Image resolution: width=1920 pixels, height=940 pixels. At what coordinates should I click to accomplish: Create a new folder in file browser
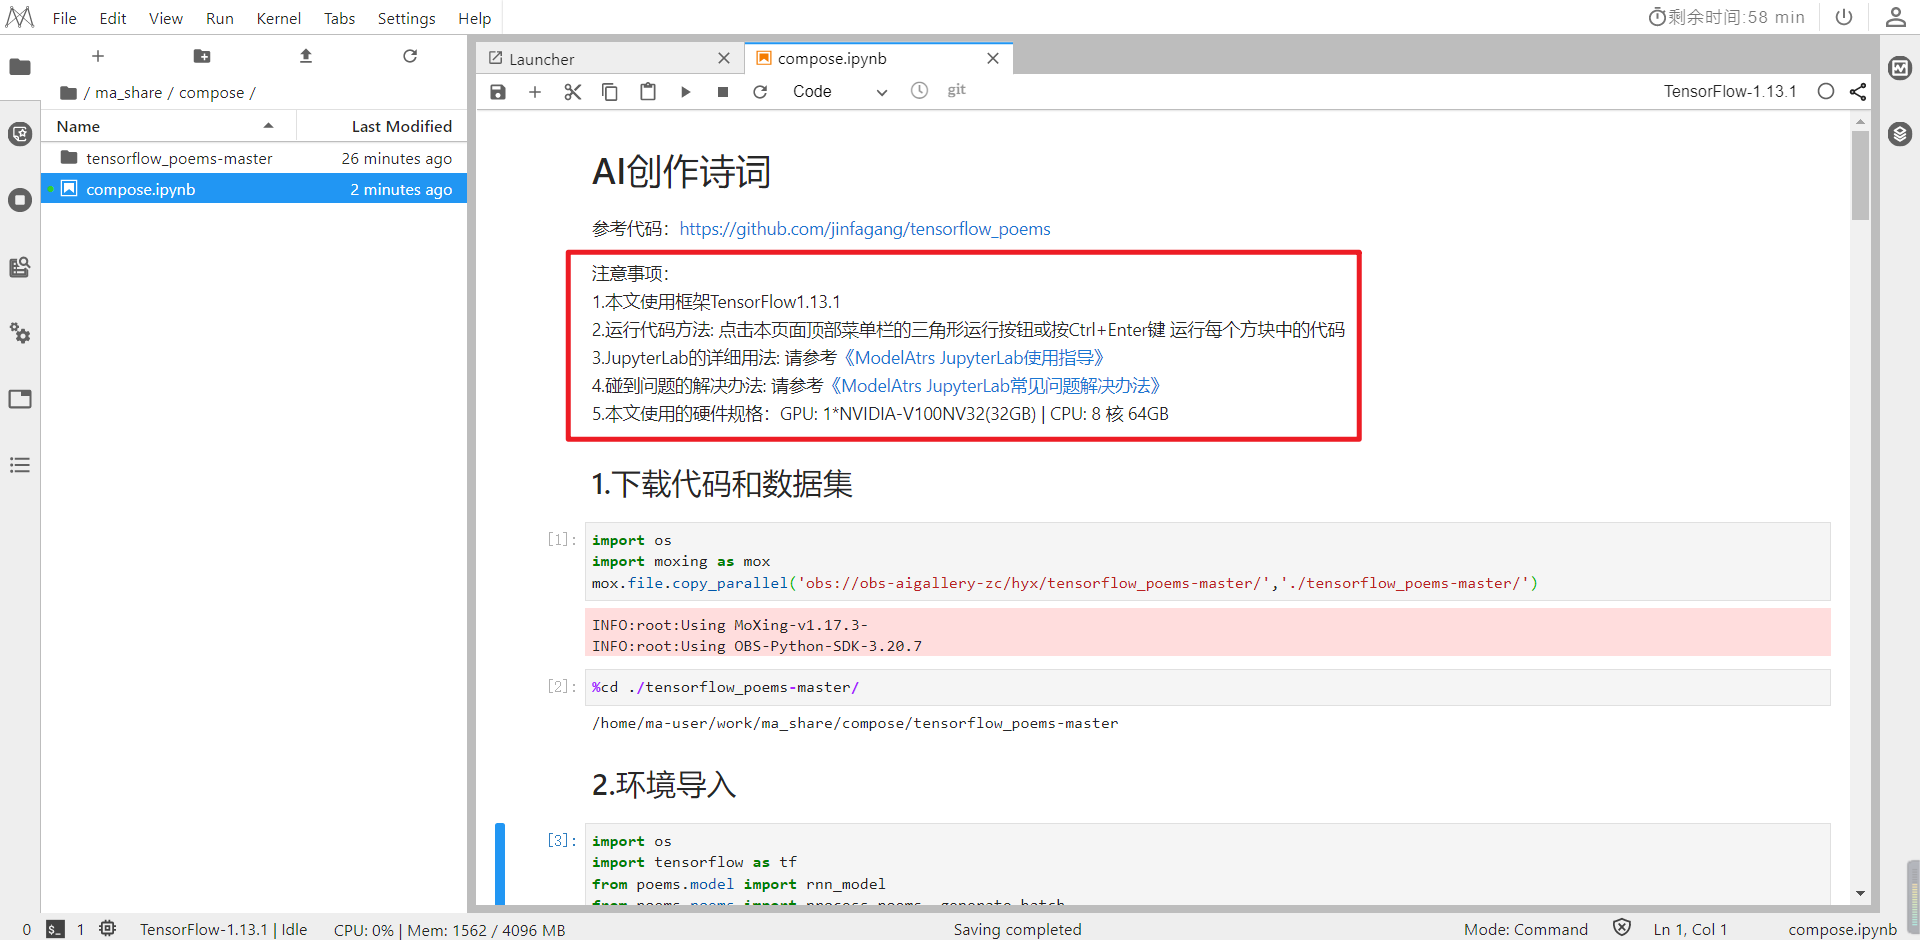(x=202, y=56)
